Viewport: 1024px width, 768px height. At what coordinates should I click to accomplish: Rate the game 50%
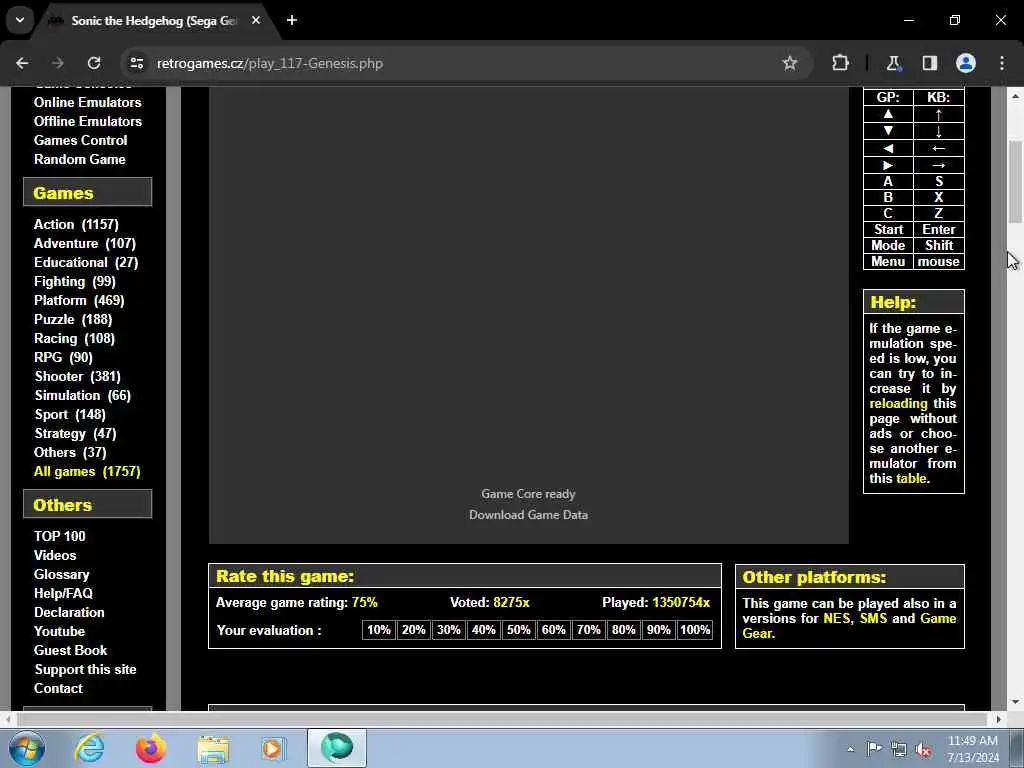(x=519, y=630)
